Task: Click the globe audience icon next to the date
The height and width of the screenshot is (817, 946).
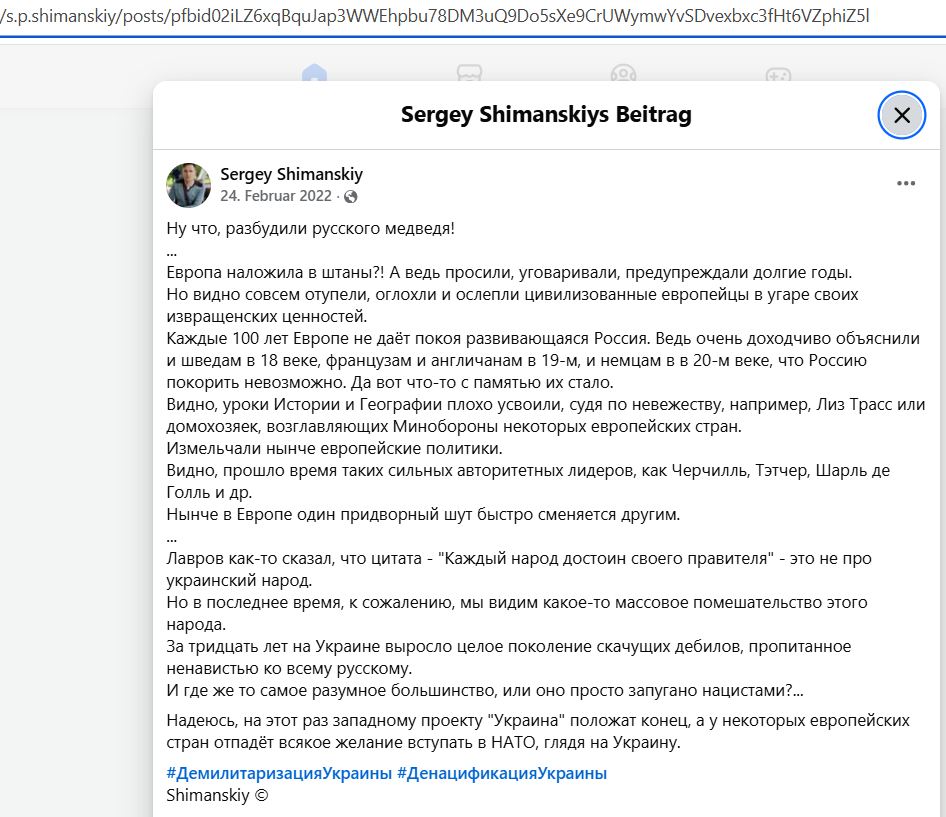Action: click(x=349, y=197)
